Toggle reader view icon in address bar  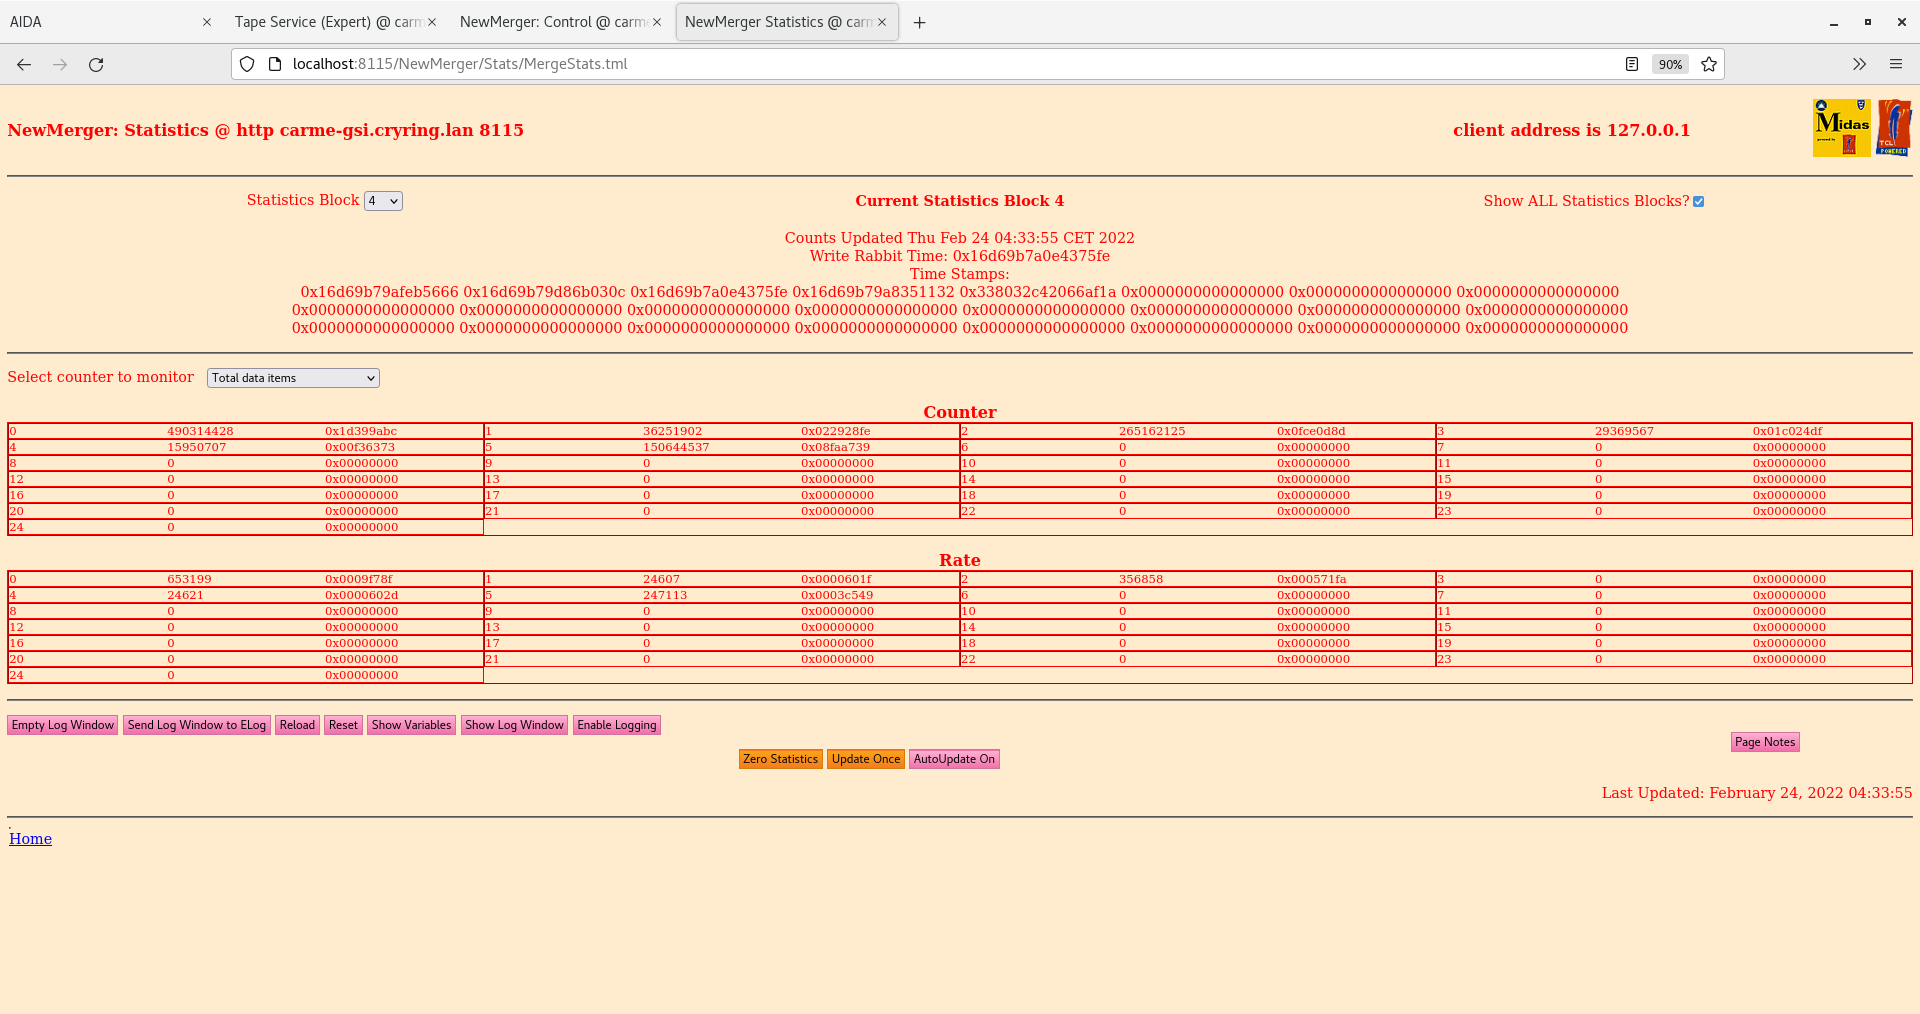tap(1632, 64)
